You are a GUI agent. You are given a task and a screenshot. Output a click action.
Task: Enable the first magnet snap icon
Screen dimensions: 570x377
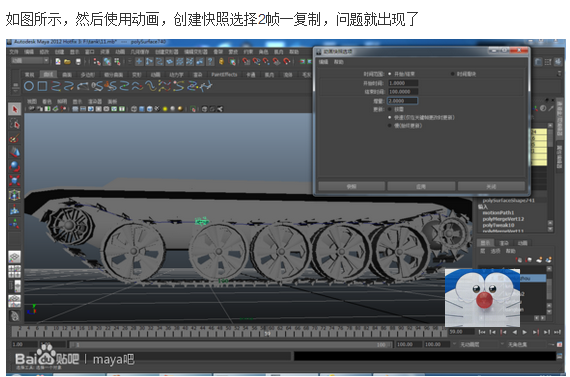[x=246, y=61]
